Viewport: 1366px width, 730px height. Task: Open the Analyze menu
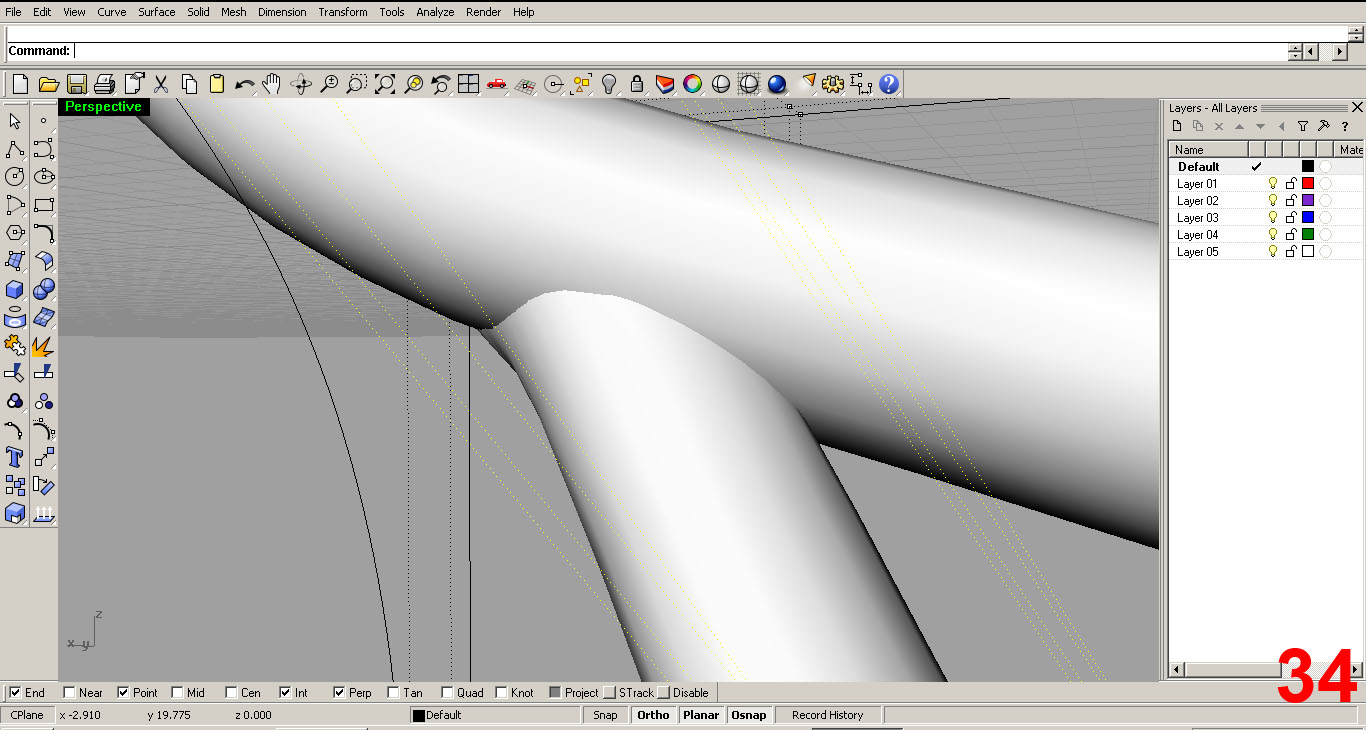[435, 12]
